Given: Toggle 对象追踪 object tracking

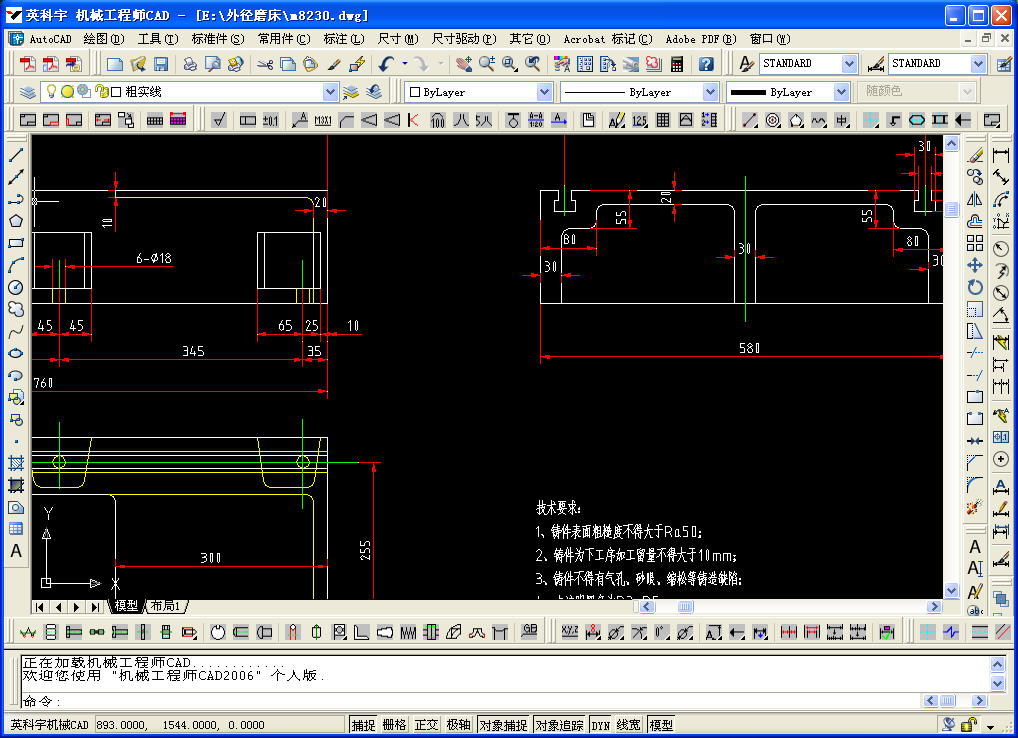Looking at the screenshot, I should click(560, 725).
